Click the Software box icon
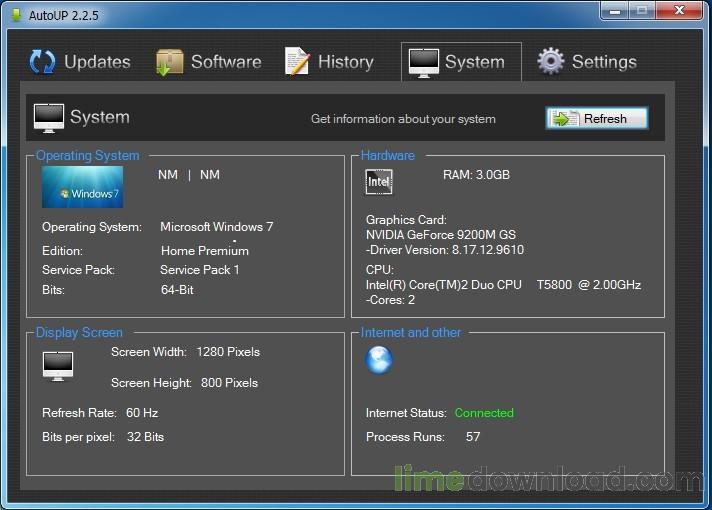Viewport: 712px width, 510px height. click(x=169, y=62)
